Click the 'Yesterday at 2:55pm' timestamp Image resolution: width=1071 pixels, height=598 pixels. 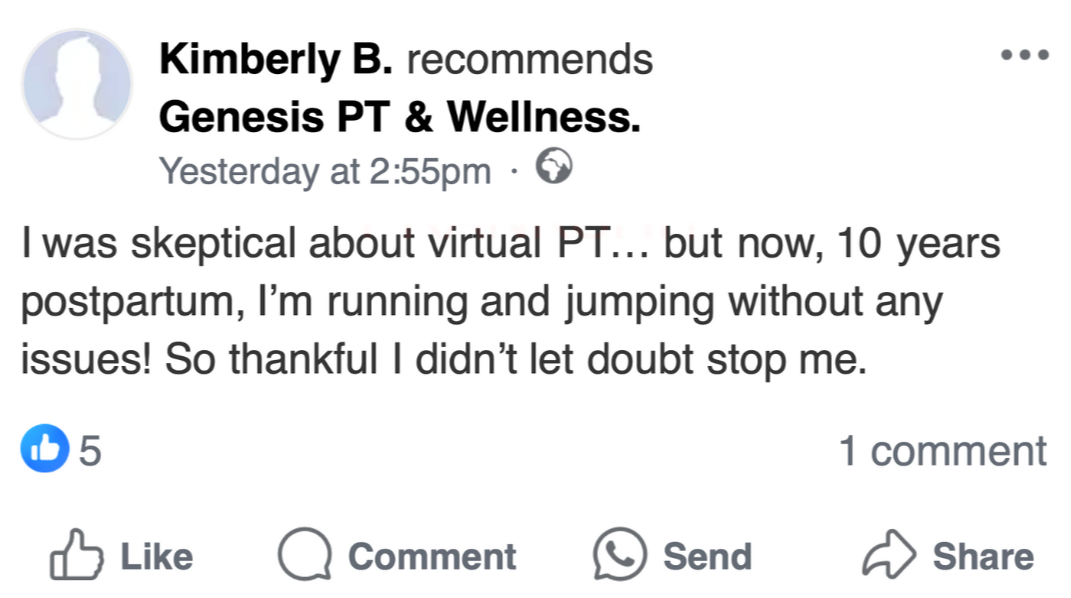(x=325, y=171)
